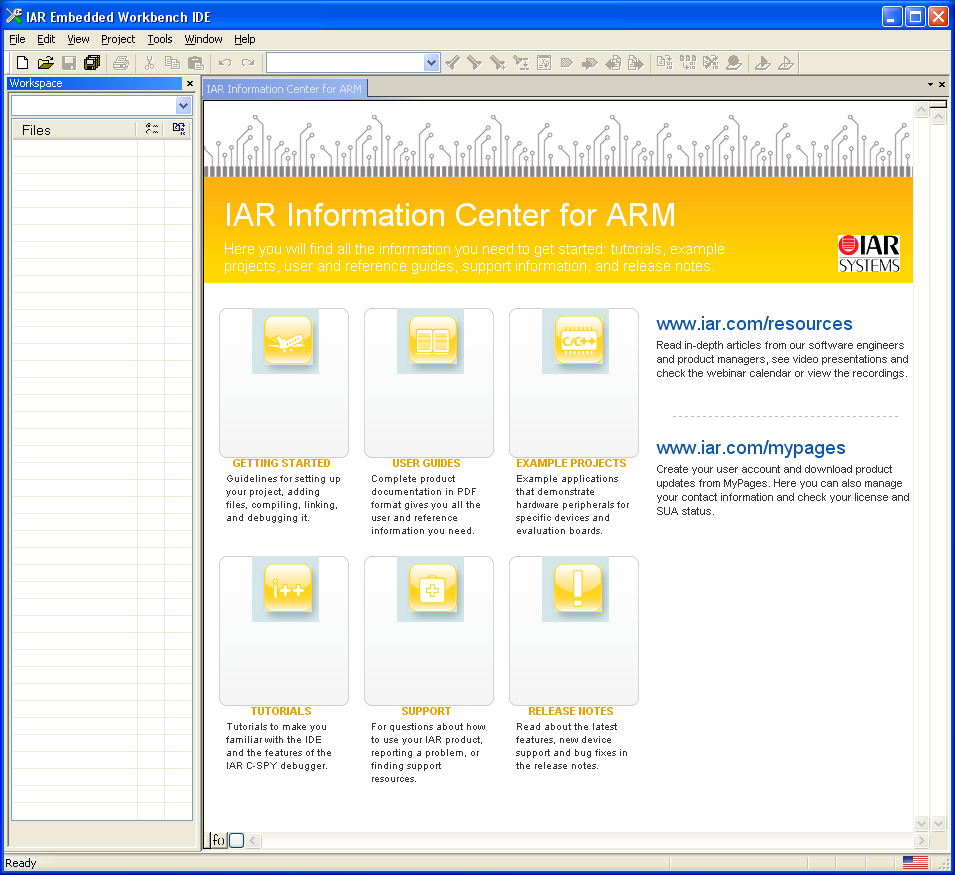Close the Information Center editor tab
The image size is (955, 875).
pyautogui.click(x=942, y=85)
